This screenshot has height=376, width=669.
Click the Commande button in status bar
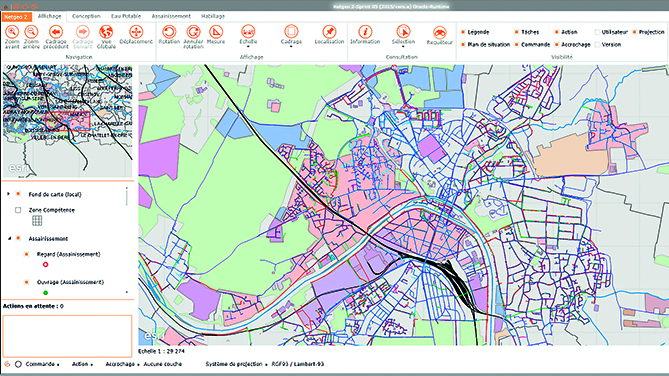(42, 364)
